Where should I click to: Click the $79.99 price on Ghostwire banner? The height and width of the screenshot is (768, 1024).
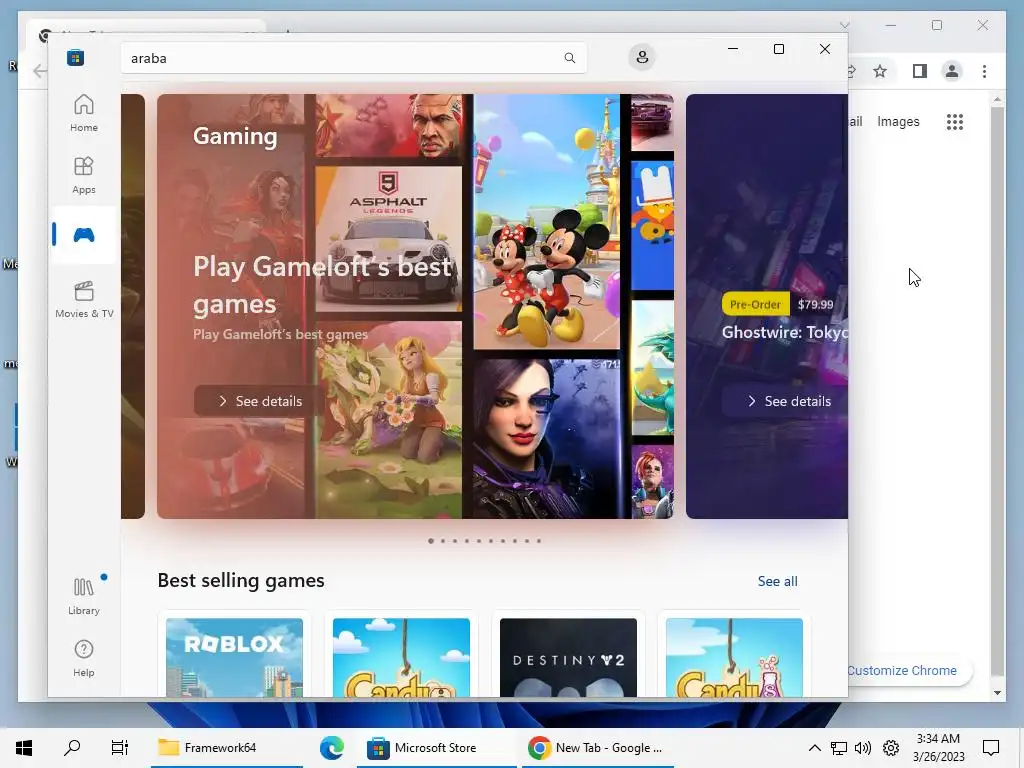click(815, 304)
